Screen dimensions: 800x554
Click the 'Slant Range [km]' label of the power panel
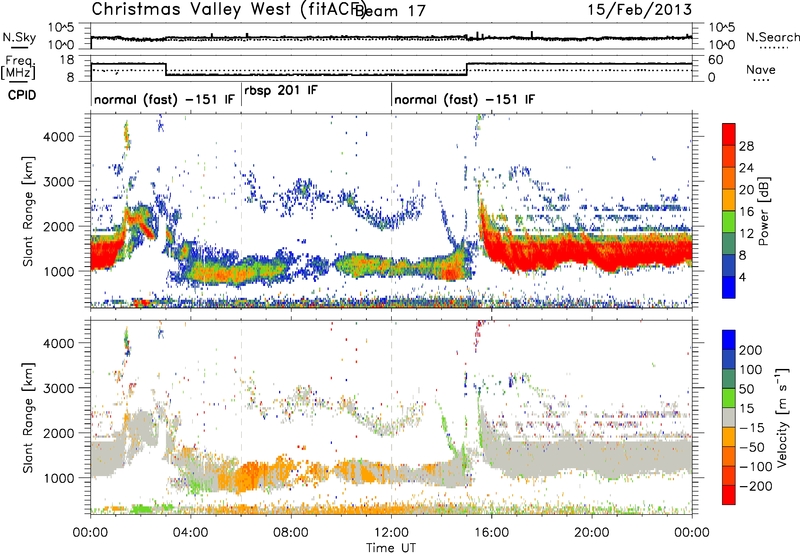point(28,211)
